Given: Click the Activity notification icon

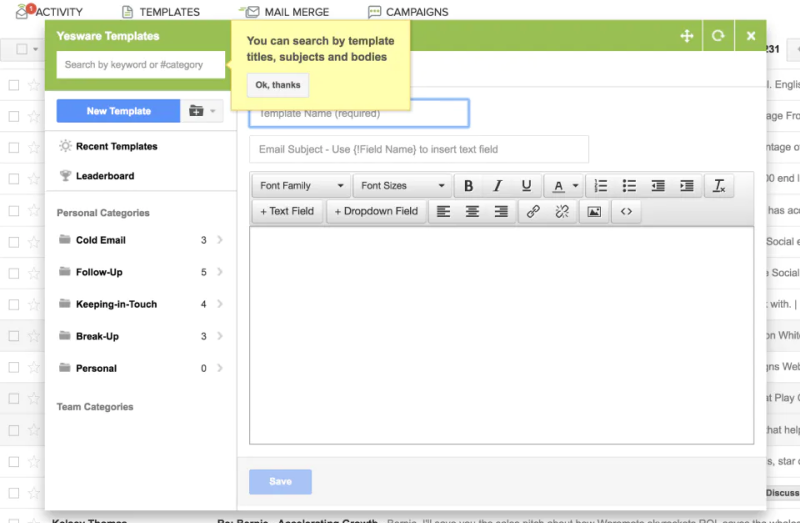Looking at the screenshot, I should pyautogui.click(x=23, y=11).
